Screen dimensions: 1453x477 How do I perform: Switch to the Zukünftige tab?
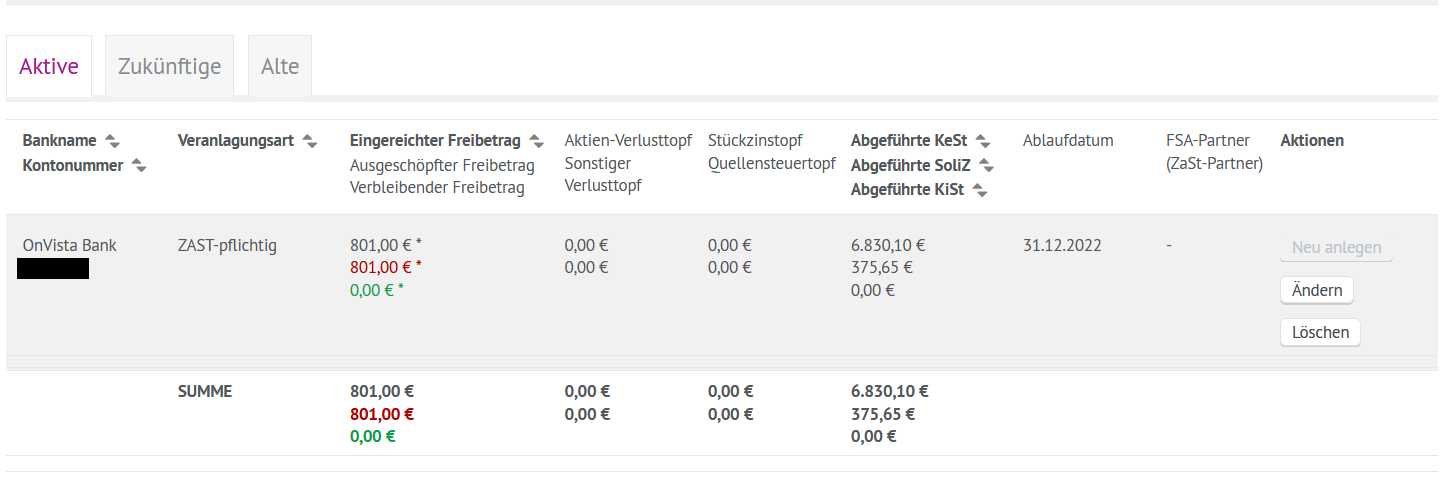tap(169, 67)
